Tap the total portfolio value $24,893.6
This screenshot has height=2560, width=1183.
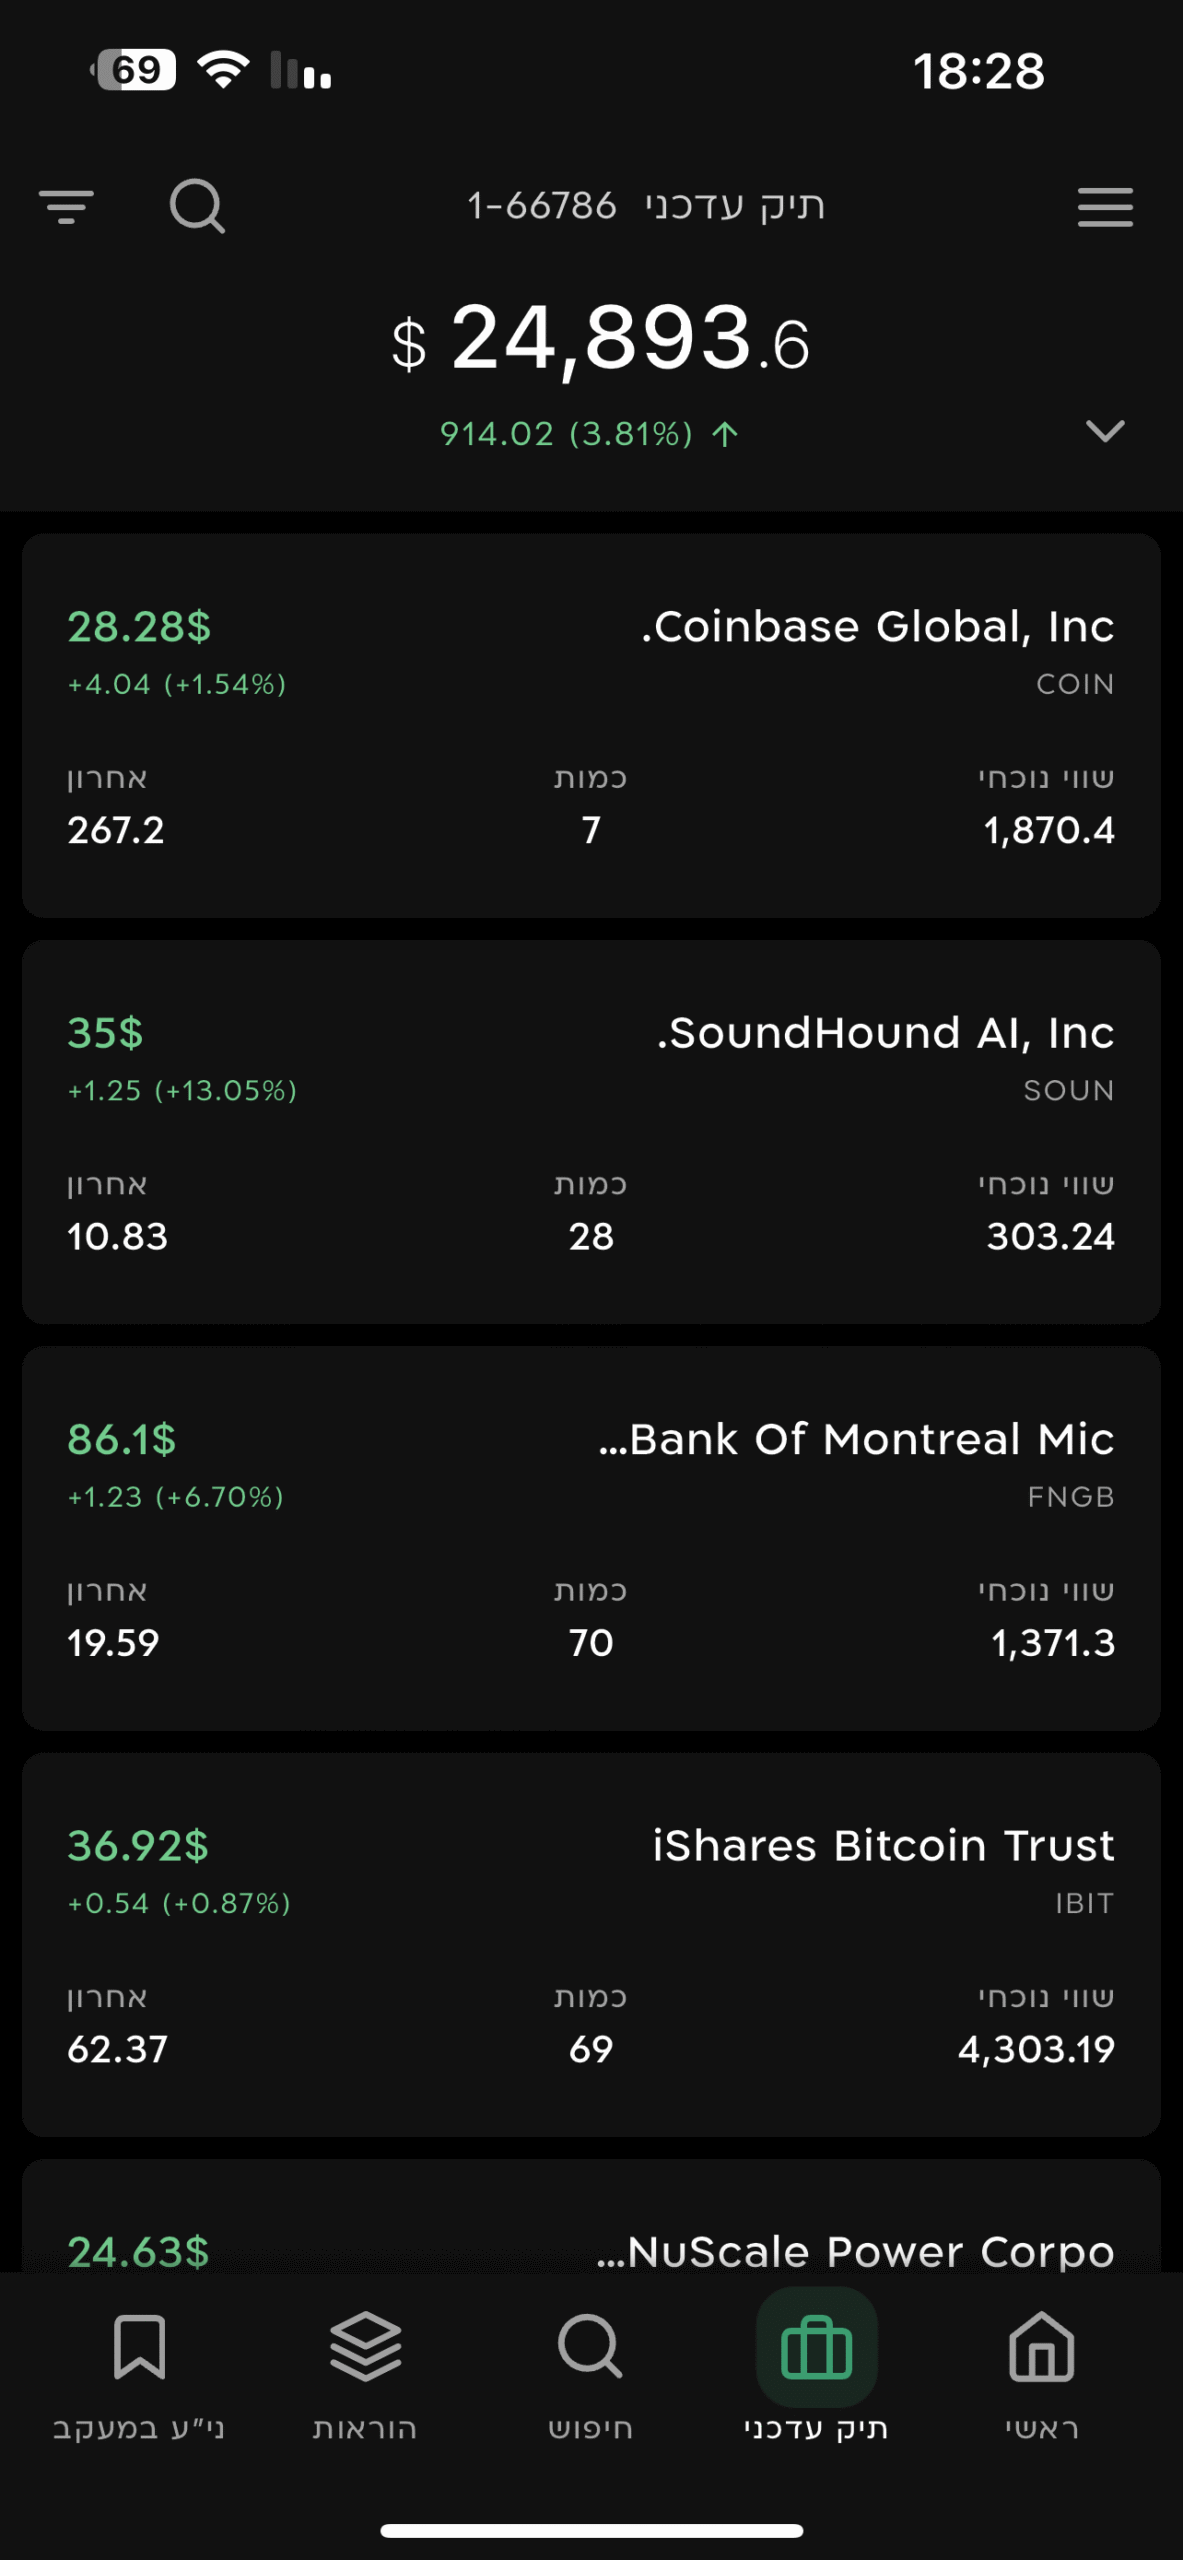pos(601,340)
